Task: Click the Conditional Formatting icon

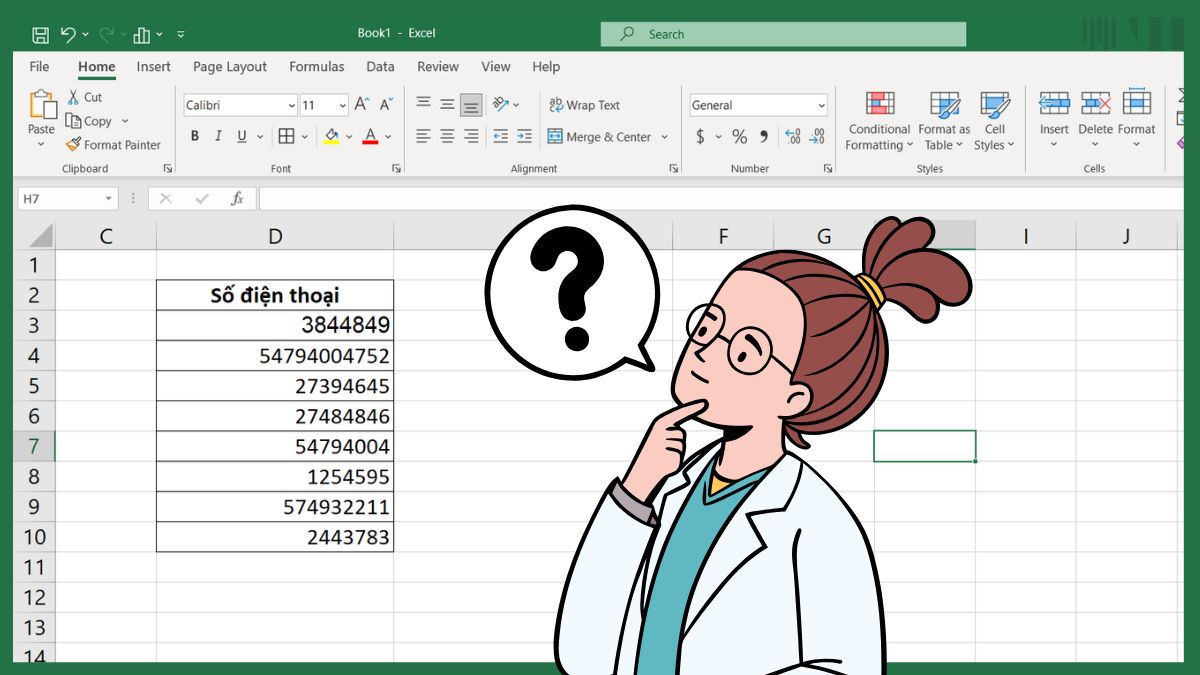Action: (879, 105)
